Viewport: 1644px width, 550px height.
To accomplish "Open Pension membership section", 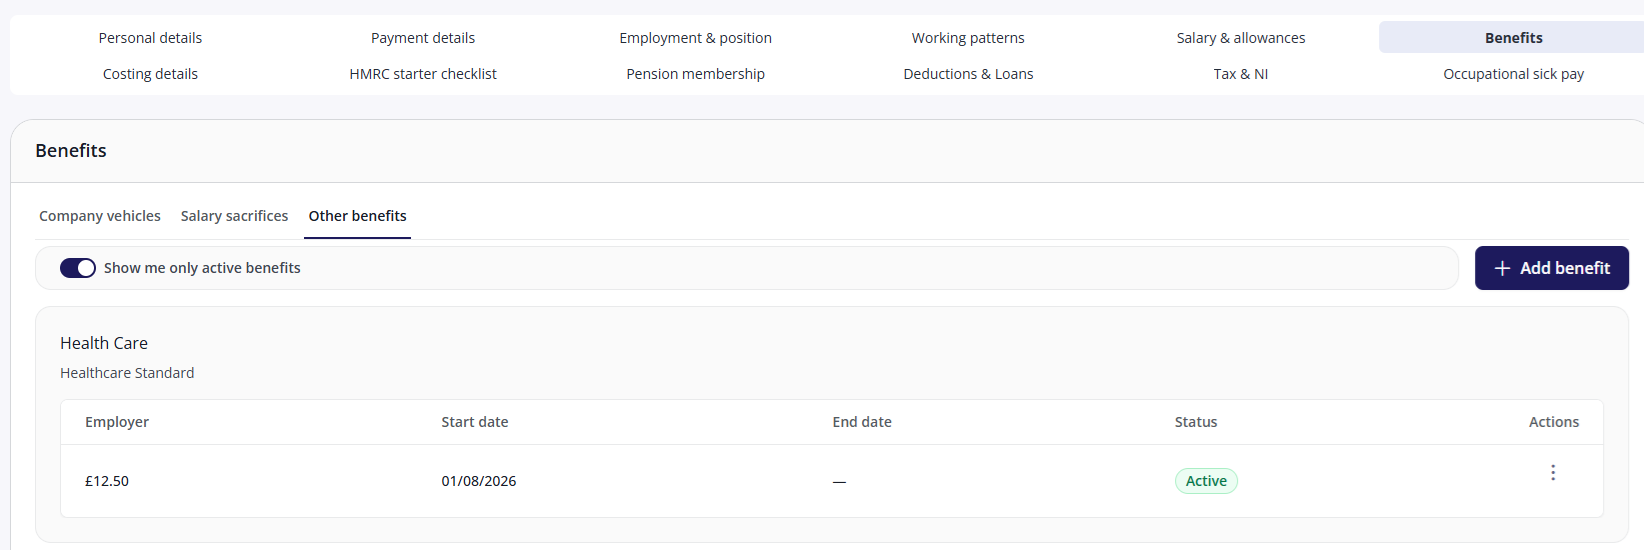I will [696, 74].
